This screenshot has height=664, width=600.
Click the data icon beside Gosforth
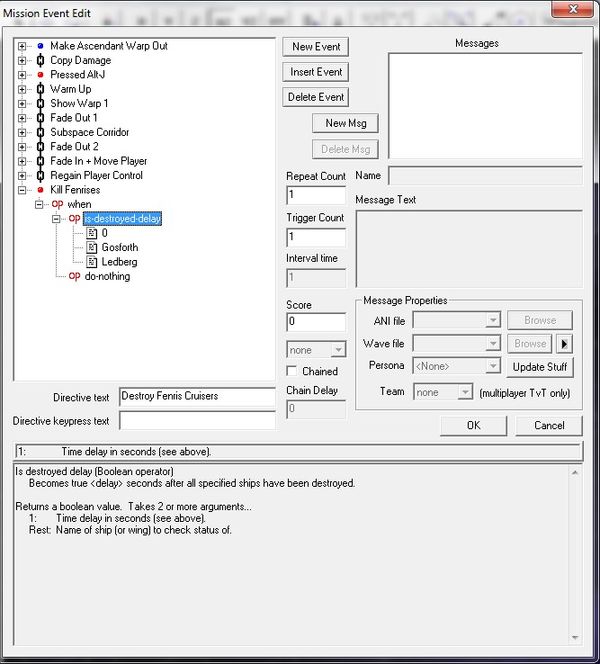(x=91, y=247)
